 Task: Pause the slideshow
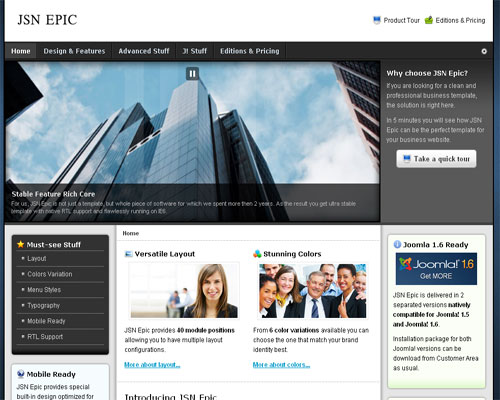tap(192, 74)
